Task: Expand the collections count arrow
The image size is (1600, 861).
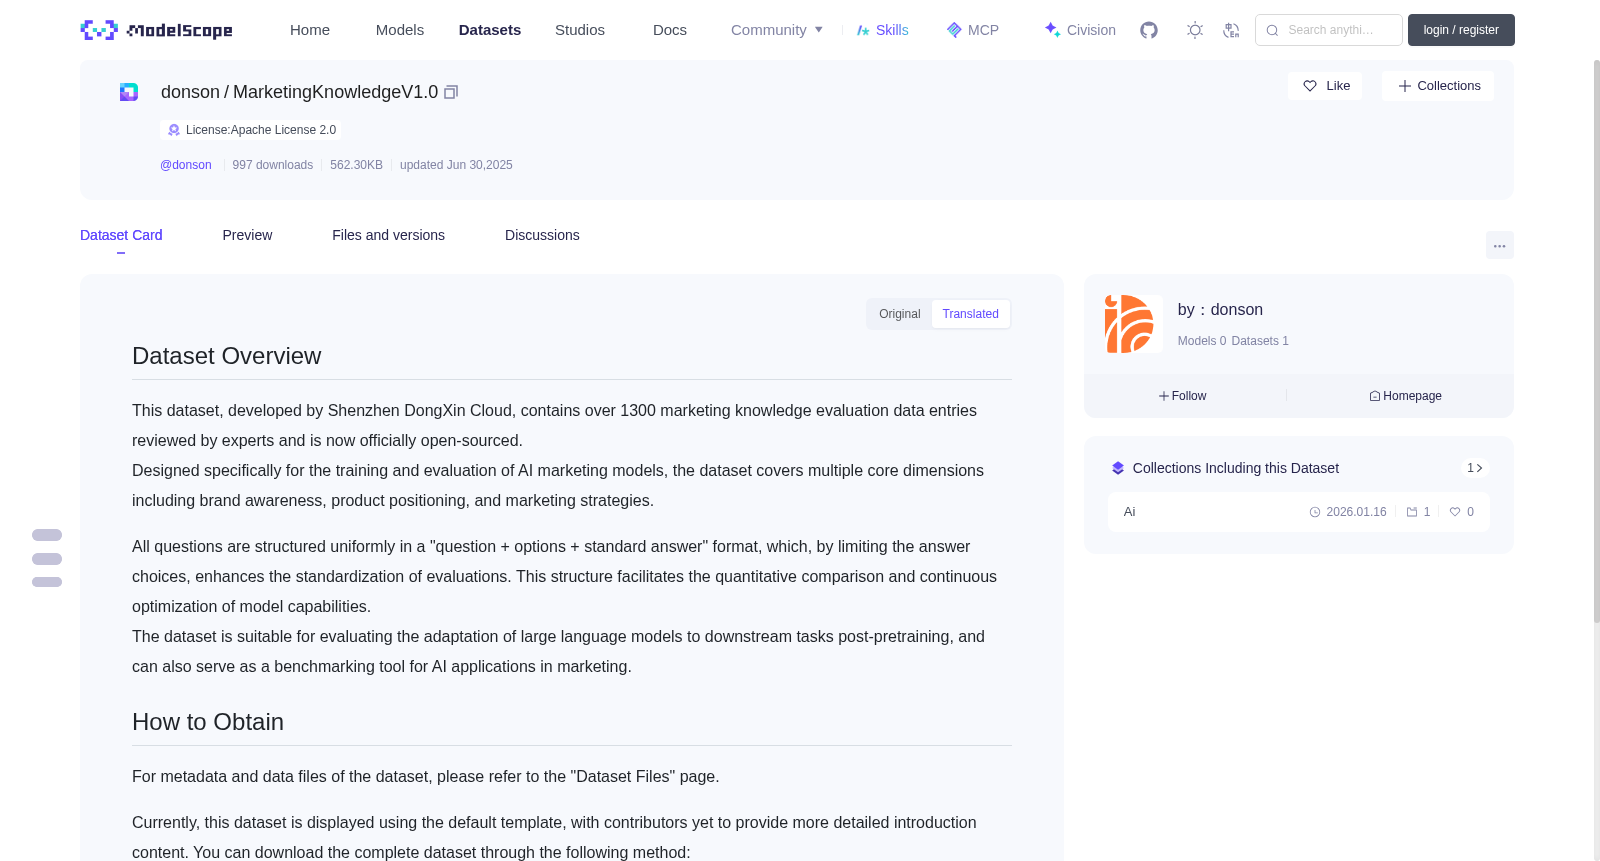Action: (x=1475, y=468)
